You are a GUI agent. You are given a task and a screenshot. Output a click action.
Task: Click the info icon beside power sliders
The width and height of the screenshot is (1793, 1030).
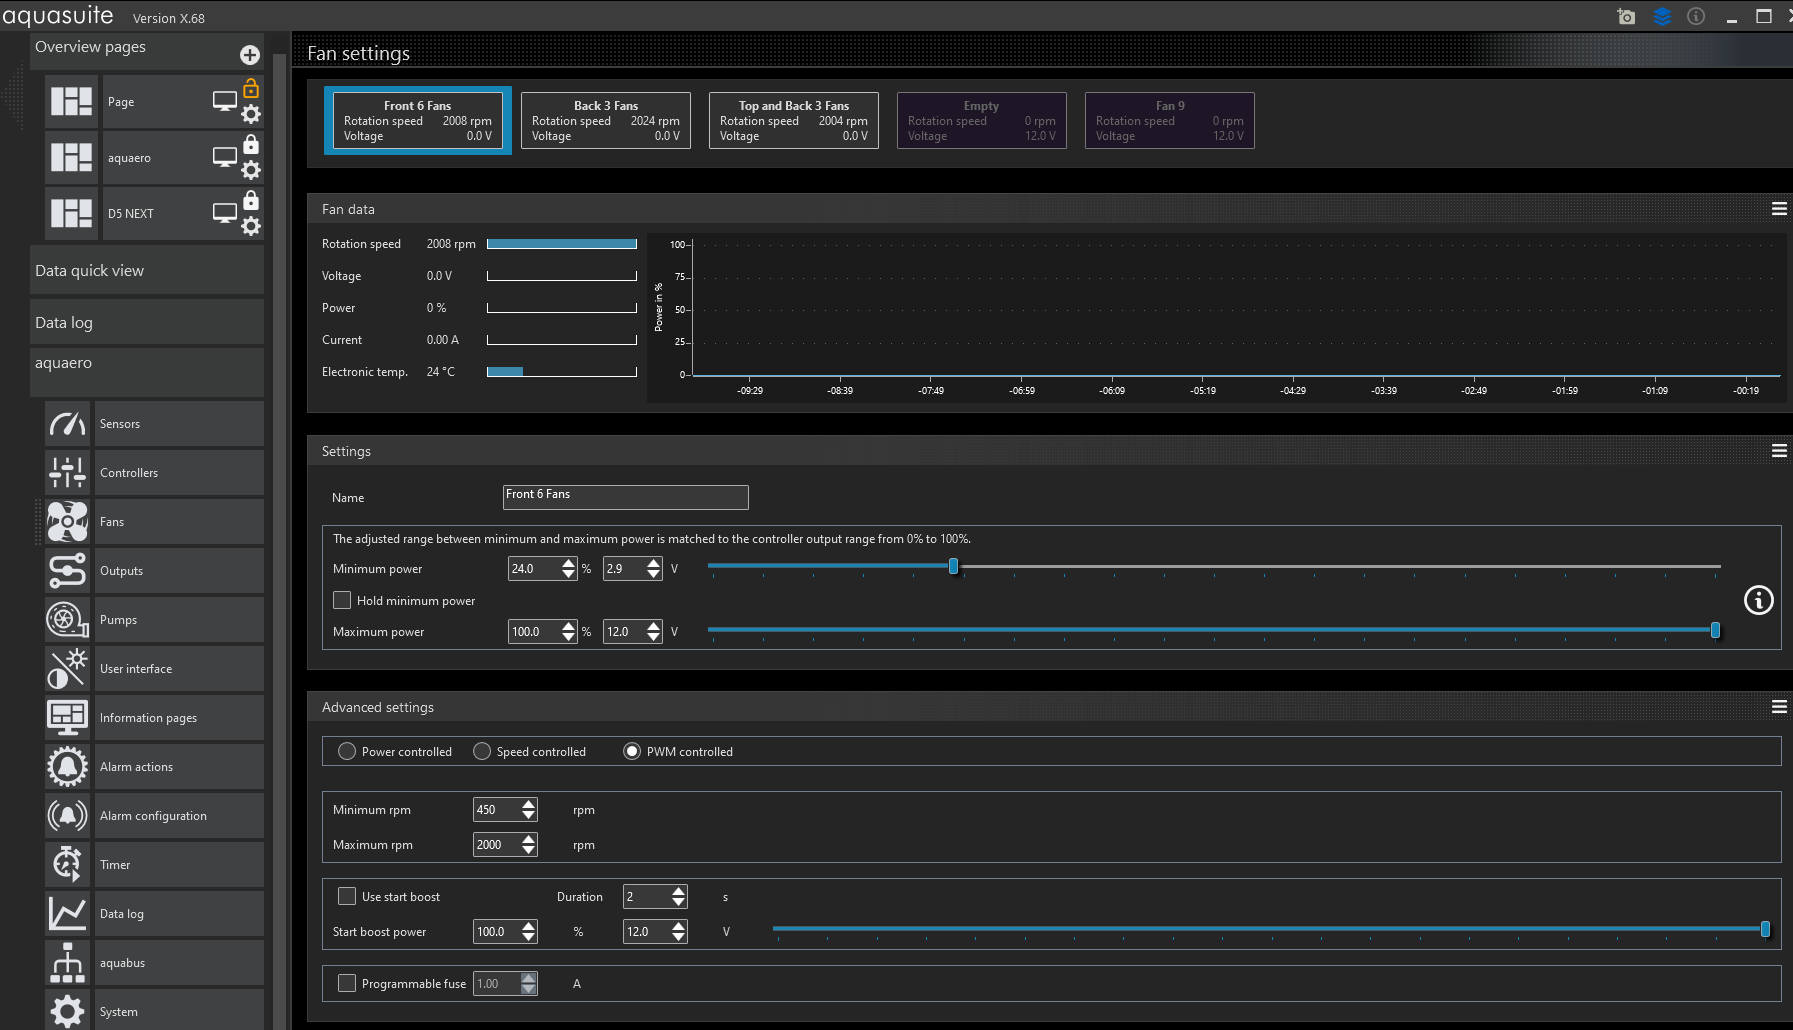pyautogui.click(x=1758, y=600)
